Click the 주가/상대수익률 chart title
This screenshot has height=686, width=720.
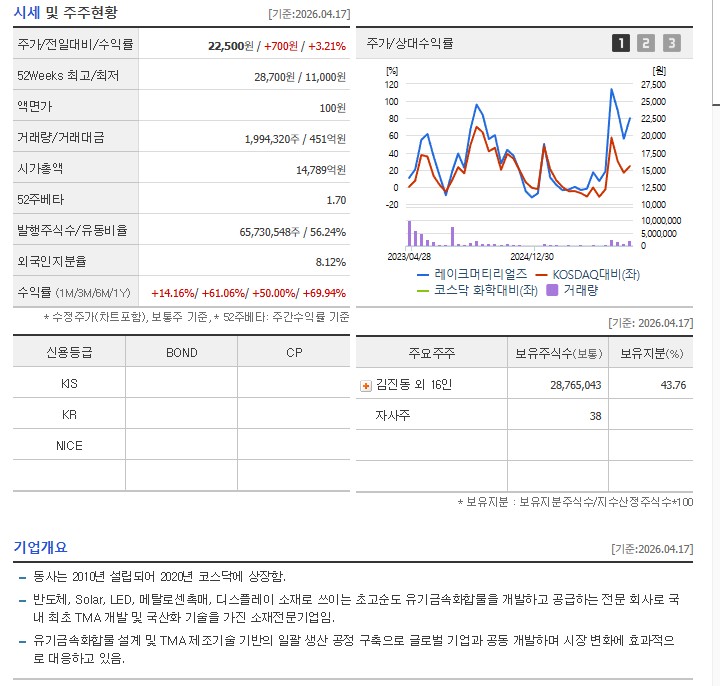[410, 43]
